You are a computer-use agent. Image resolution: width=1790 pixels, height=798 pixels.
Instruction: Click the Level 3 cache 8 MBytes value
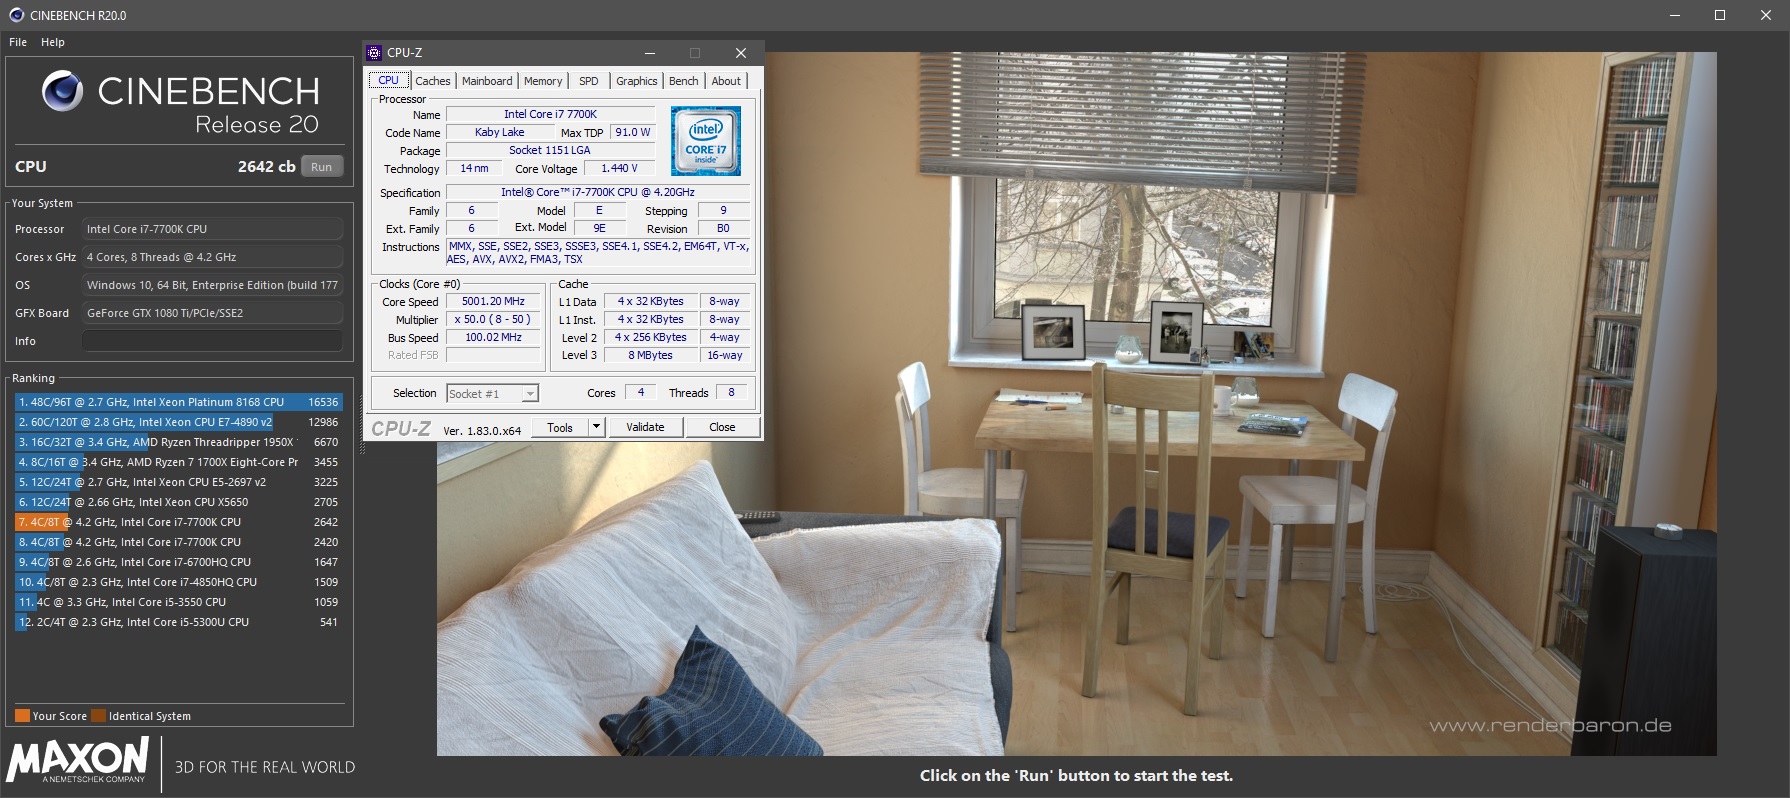(x=651, y=355)
